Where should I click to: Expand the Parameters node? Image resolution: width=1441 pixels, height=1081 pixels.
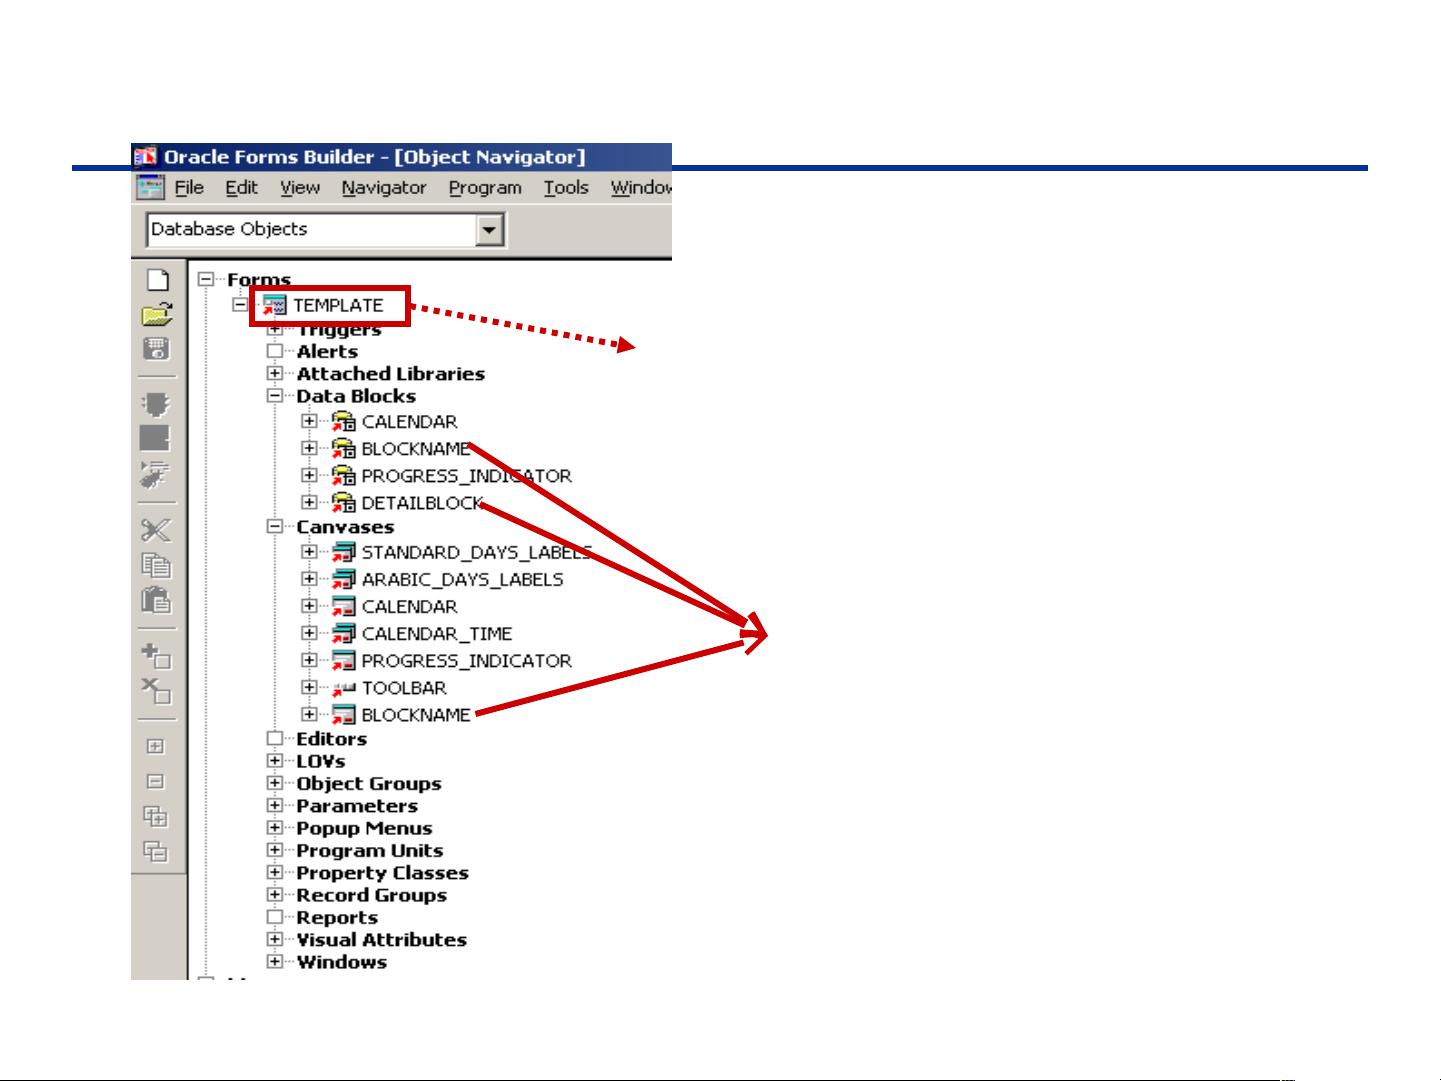(x=275, y=806)
